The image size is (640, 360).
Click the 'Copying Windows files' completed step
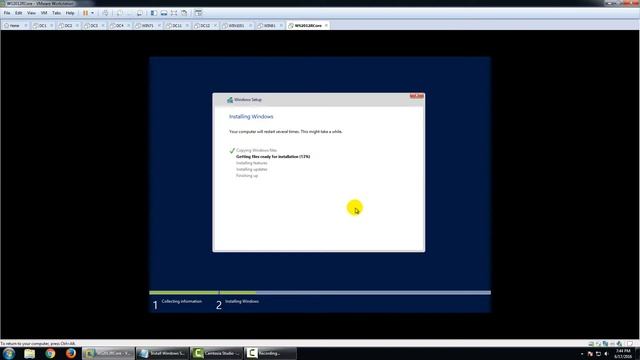pos(256,150)
